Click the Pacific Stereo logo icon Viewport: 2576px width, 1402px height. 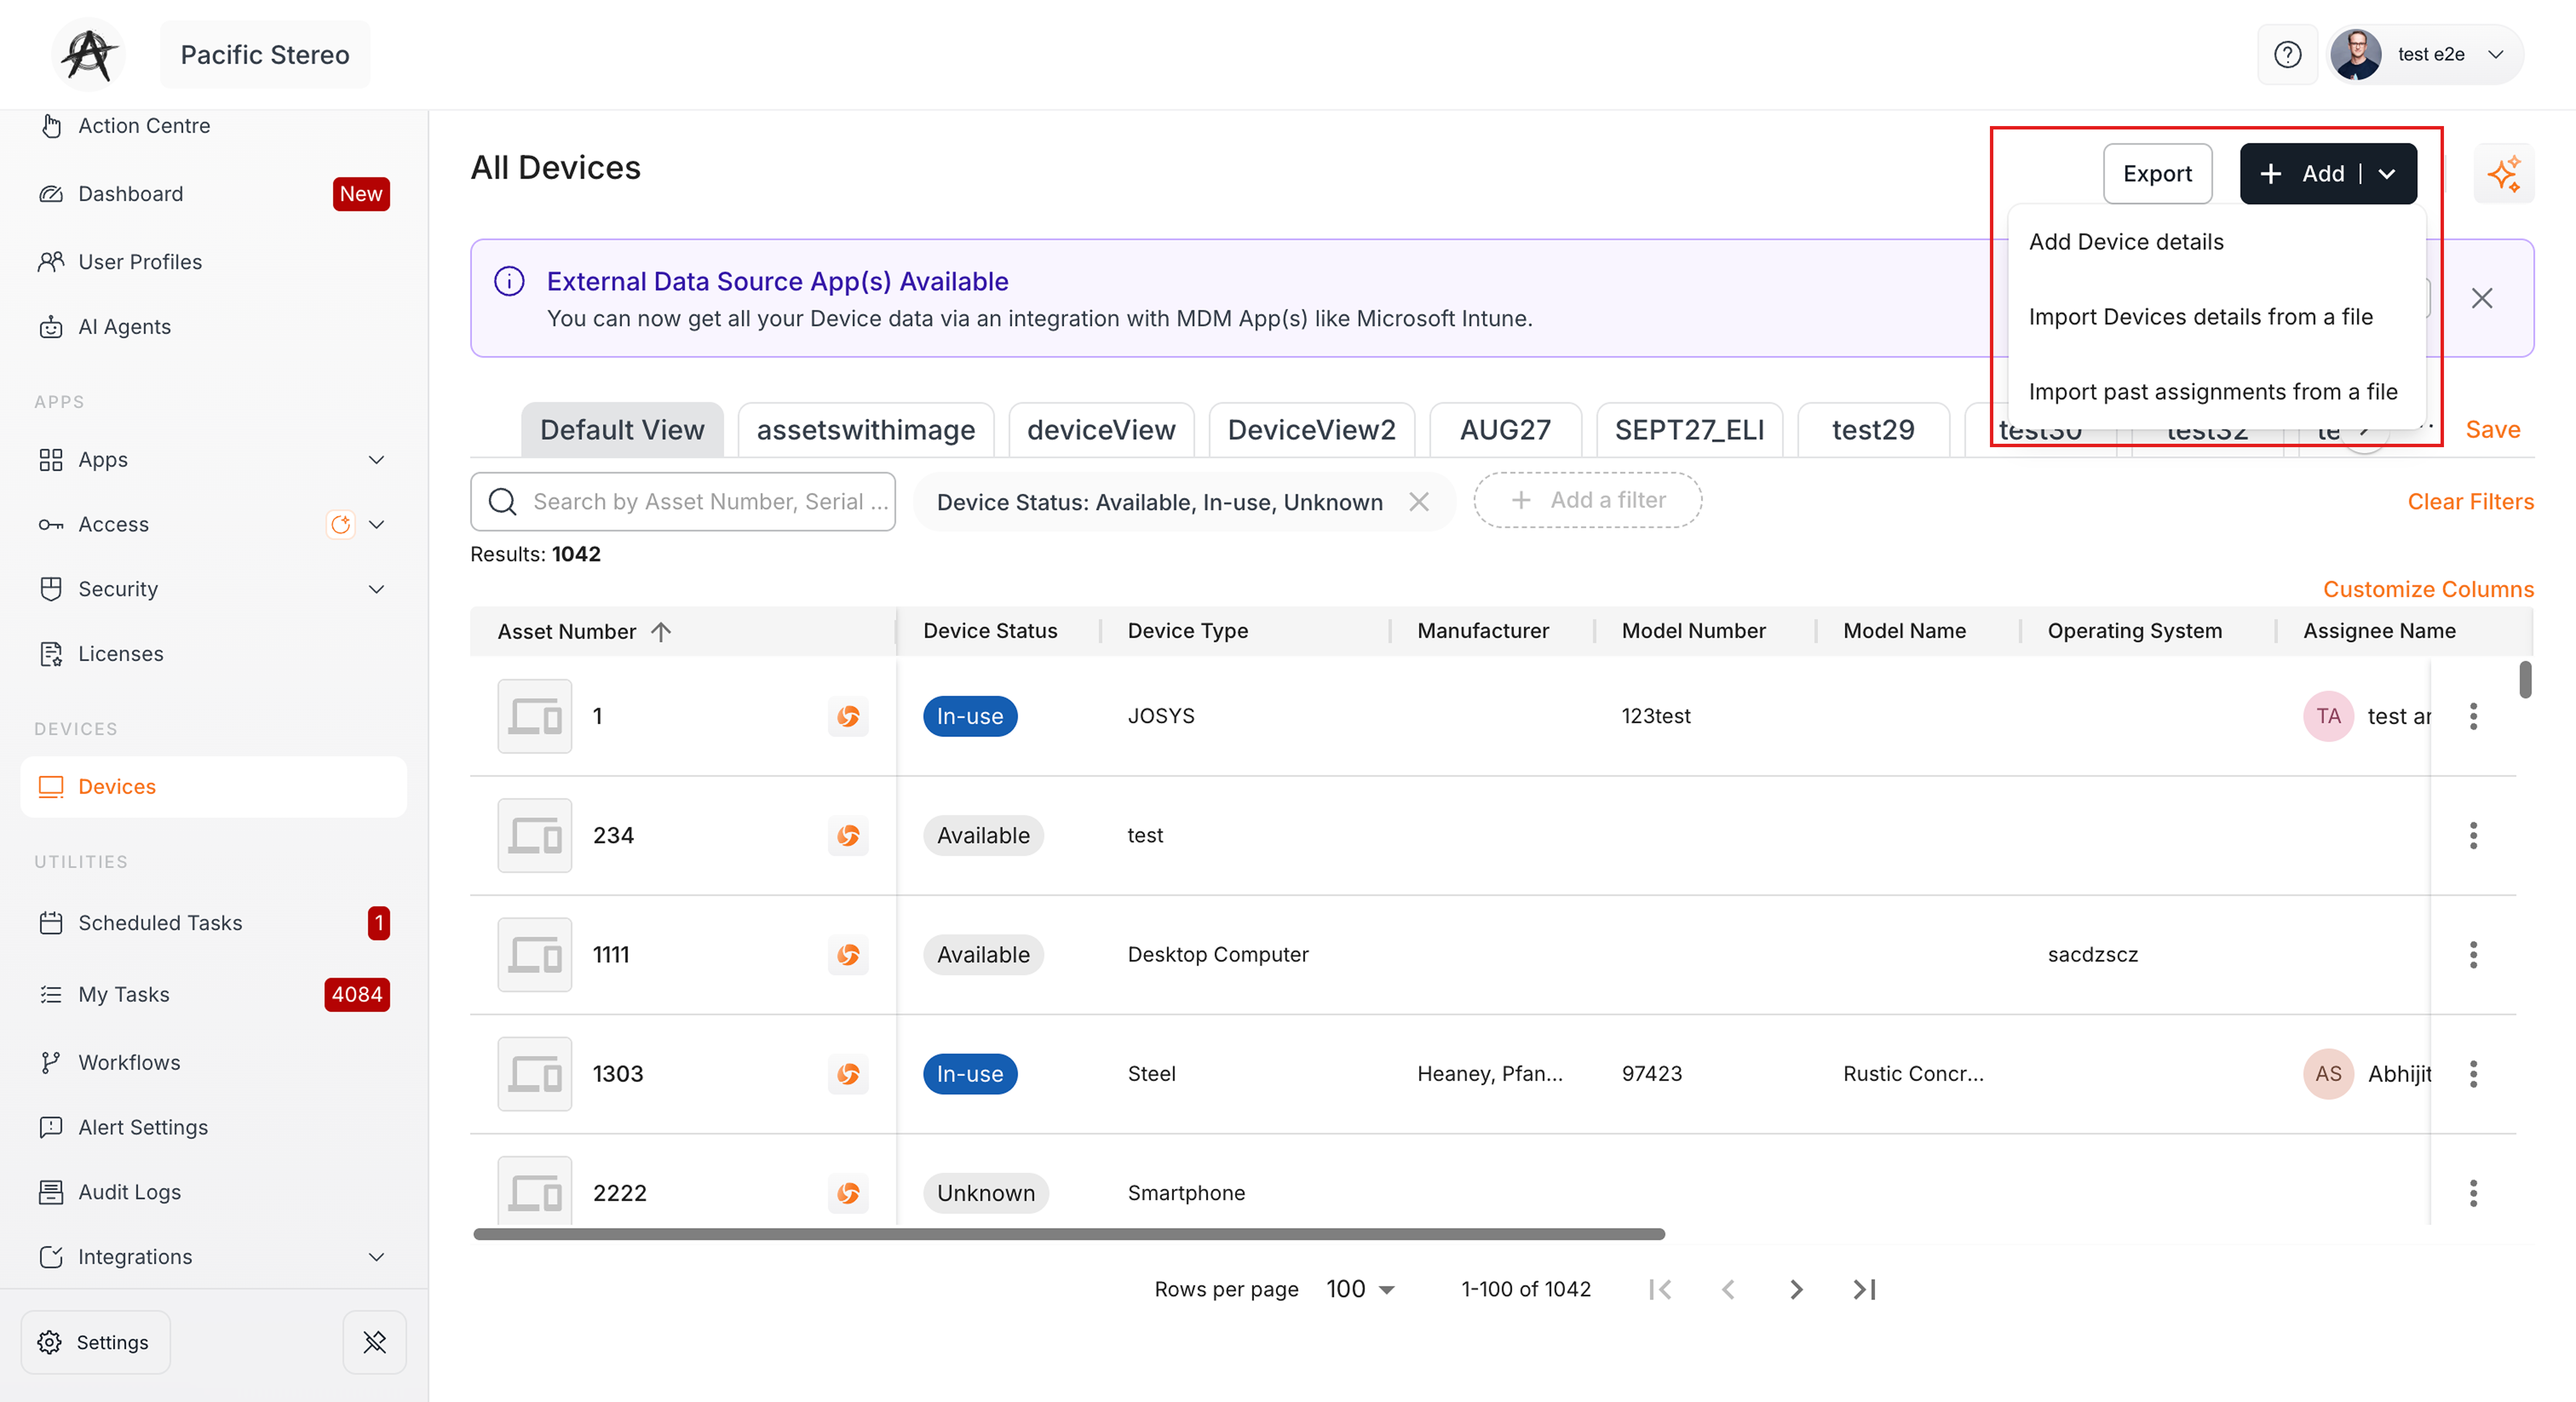tap(89, 55)
